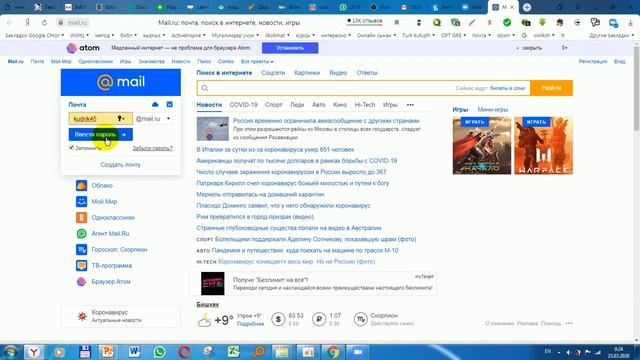This screenshot has height=360, width=640.
Task: Open Zoom from the taskbar
Action: tap(358, 352)
